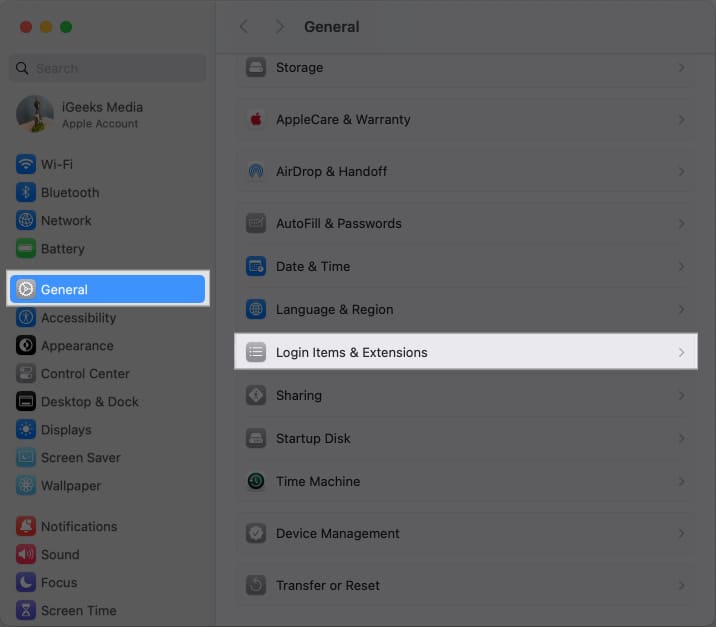Go forward with the right arrow
Screen dimensions: 716x627
[x=279, y=26]
